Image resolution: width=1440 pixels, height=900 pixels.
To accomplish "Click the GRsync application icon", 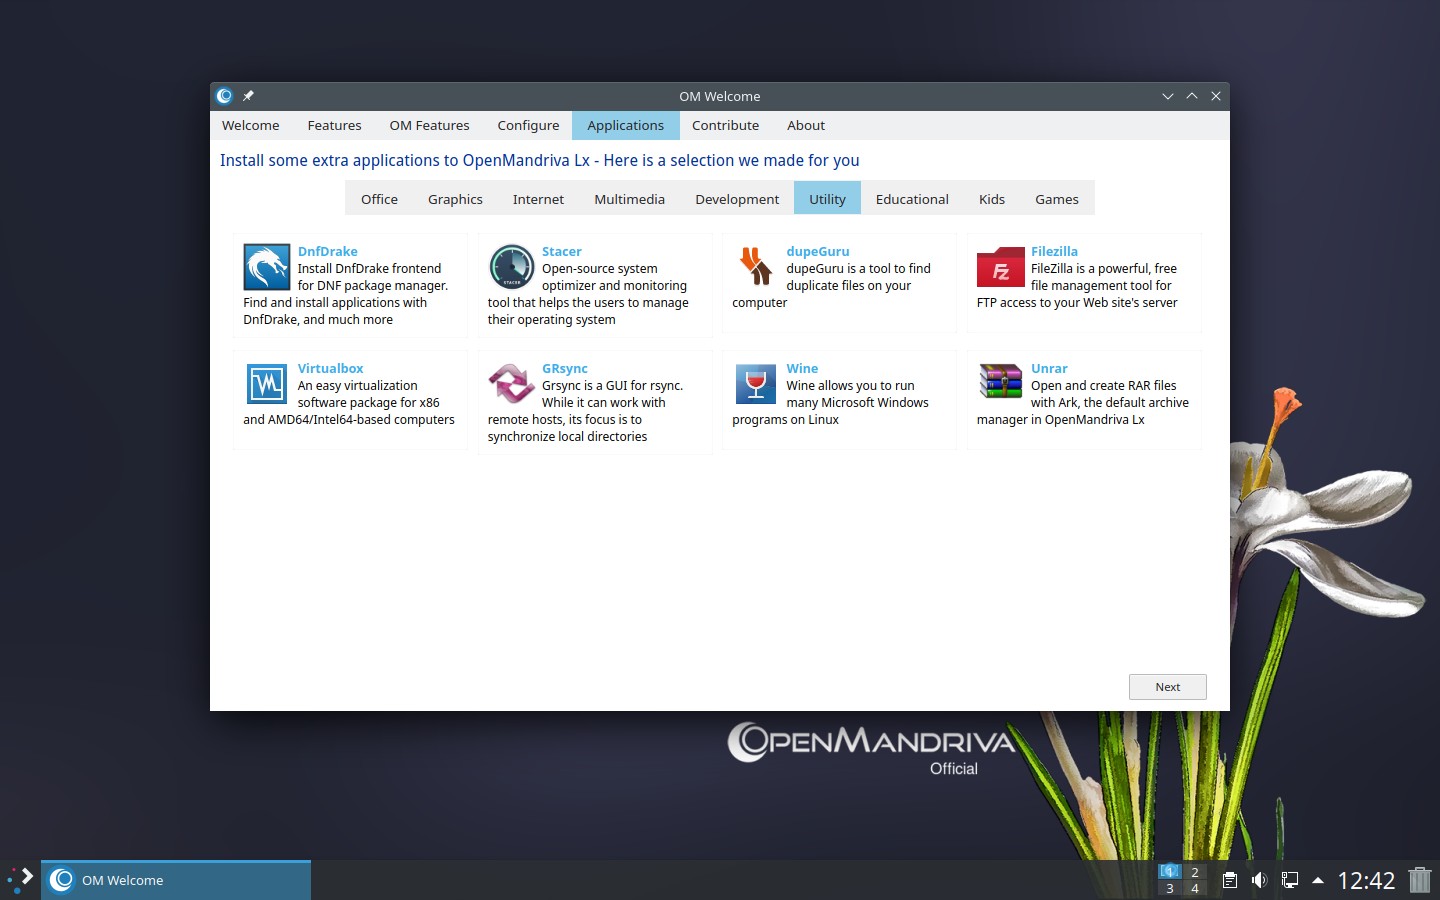I will (x=511, y=384).
